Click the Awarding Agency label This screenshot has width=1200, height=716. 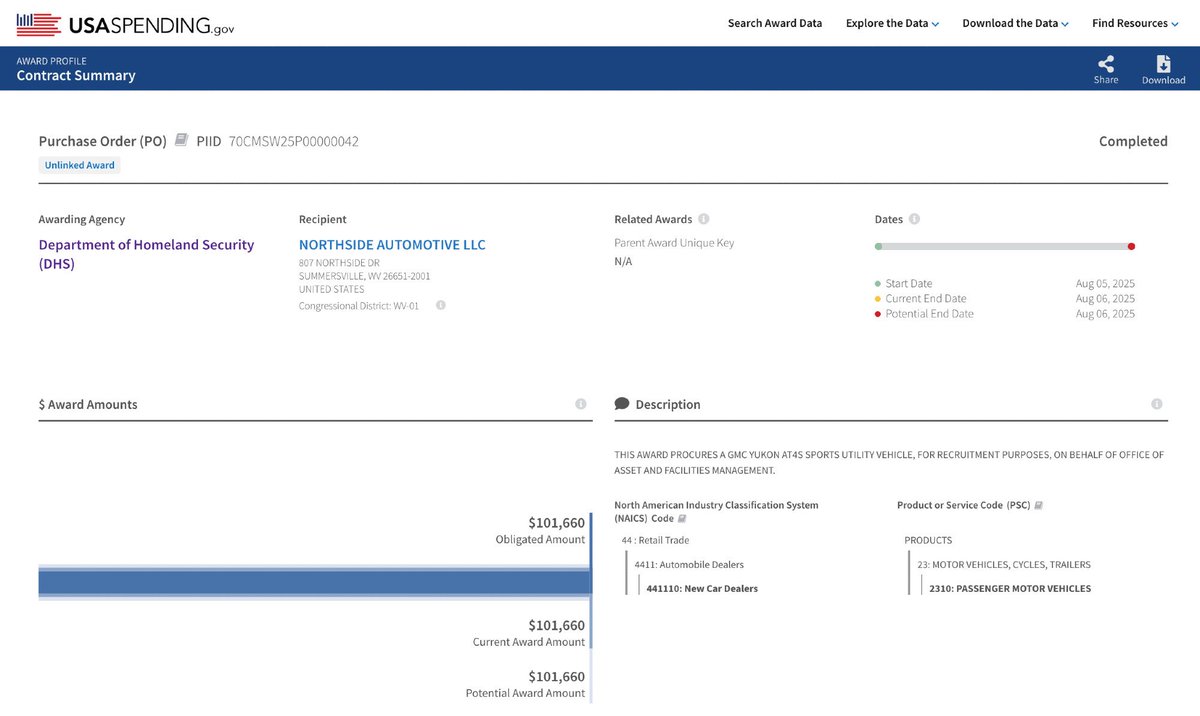[x=82, y=219]
